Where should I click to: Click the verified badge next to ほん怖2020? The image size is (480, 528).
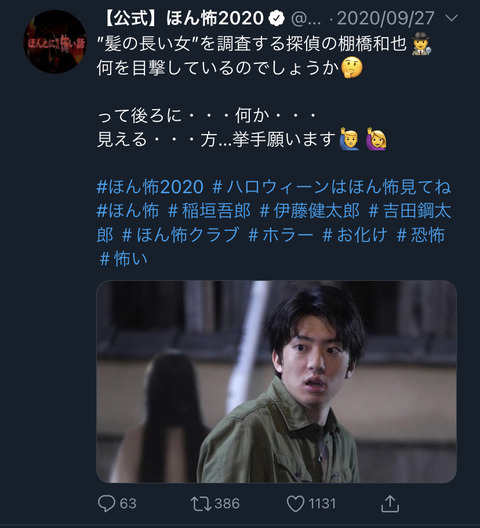tap(277, 18)
